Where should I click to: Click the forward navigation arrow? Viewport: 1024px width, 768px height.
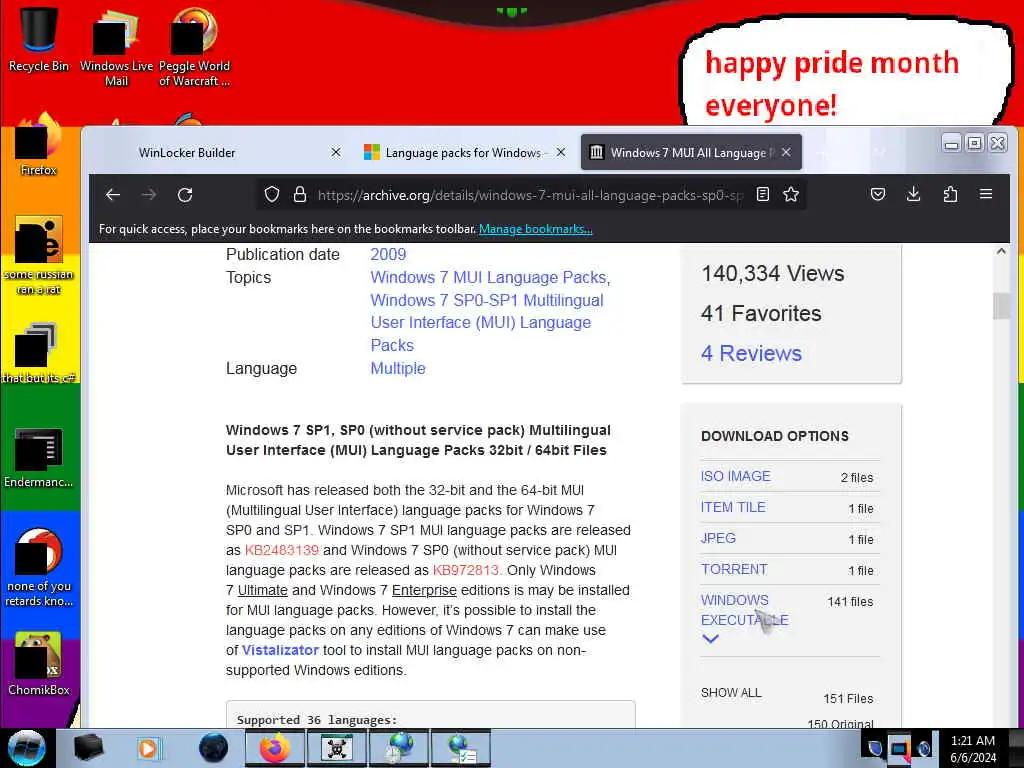149,195
